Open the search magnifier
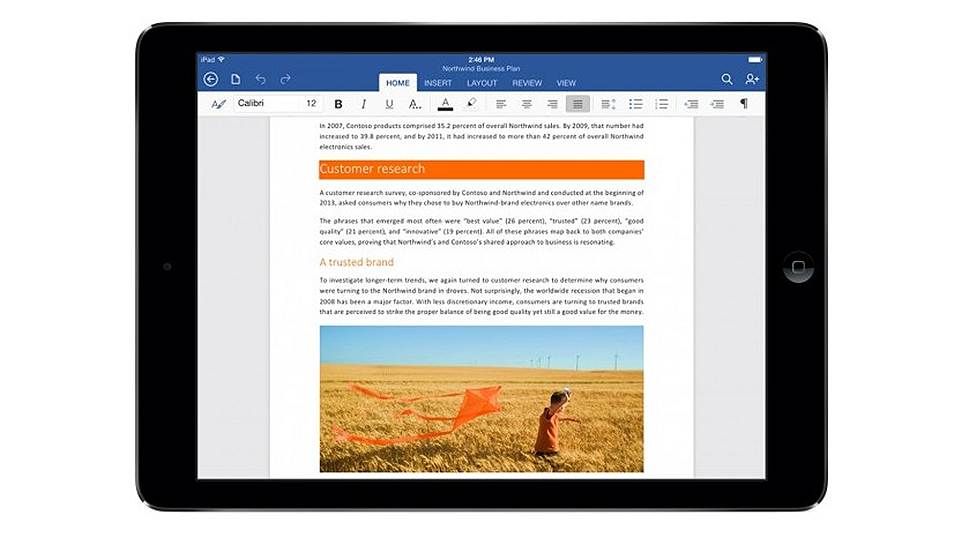Screen dimensions: 968x544 [x=727, y=80]
